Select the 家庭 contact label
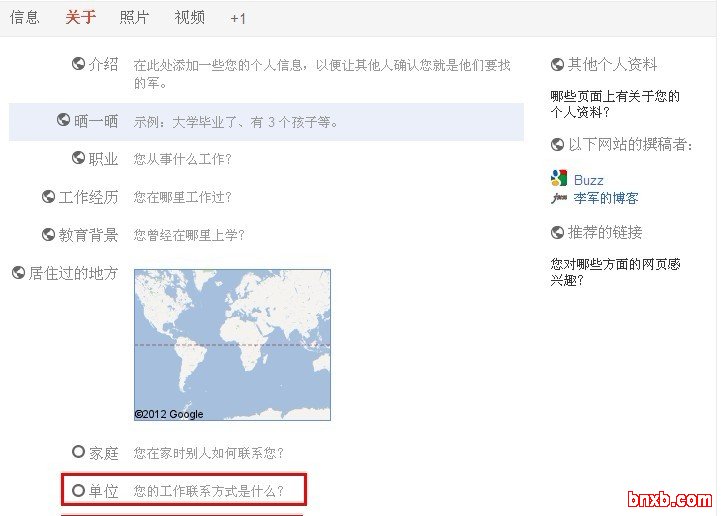 (x=104, y=453)
